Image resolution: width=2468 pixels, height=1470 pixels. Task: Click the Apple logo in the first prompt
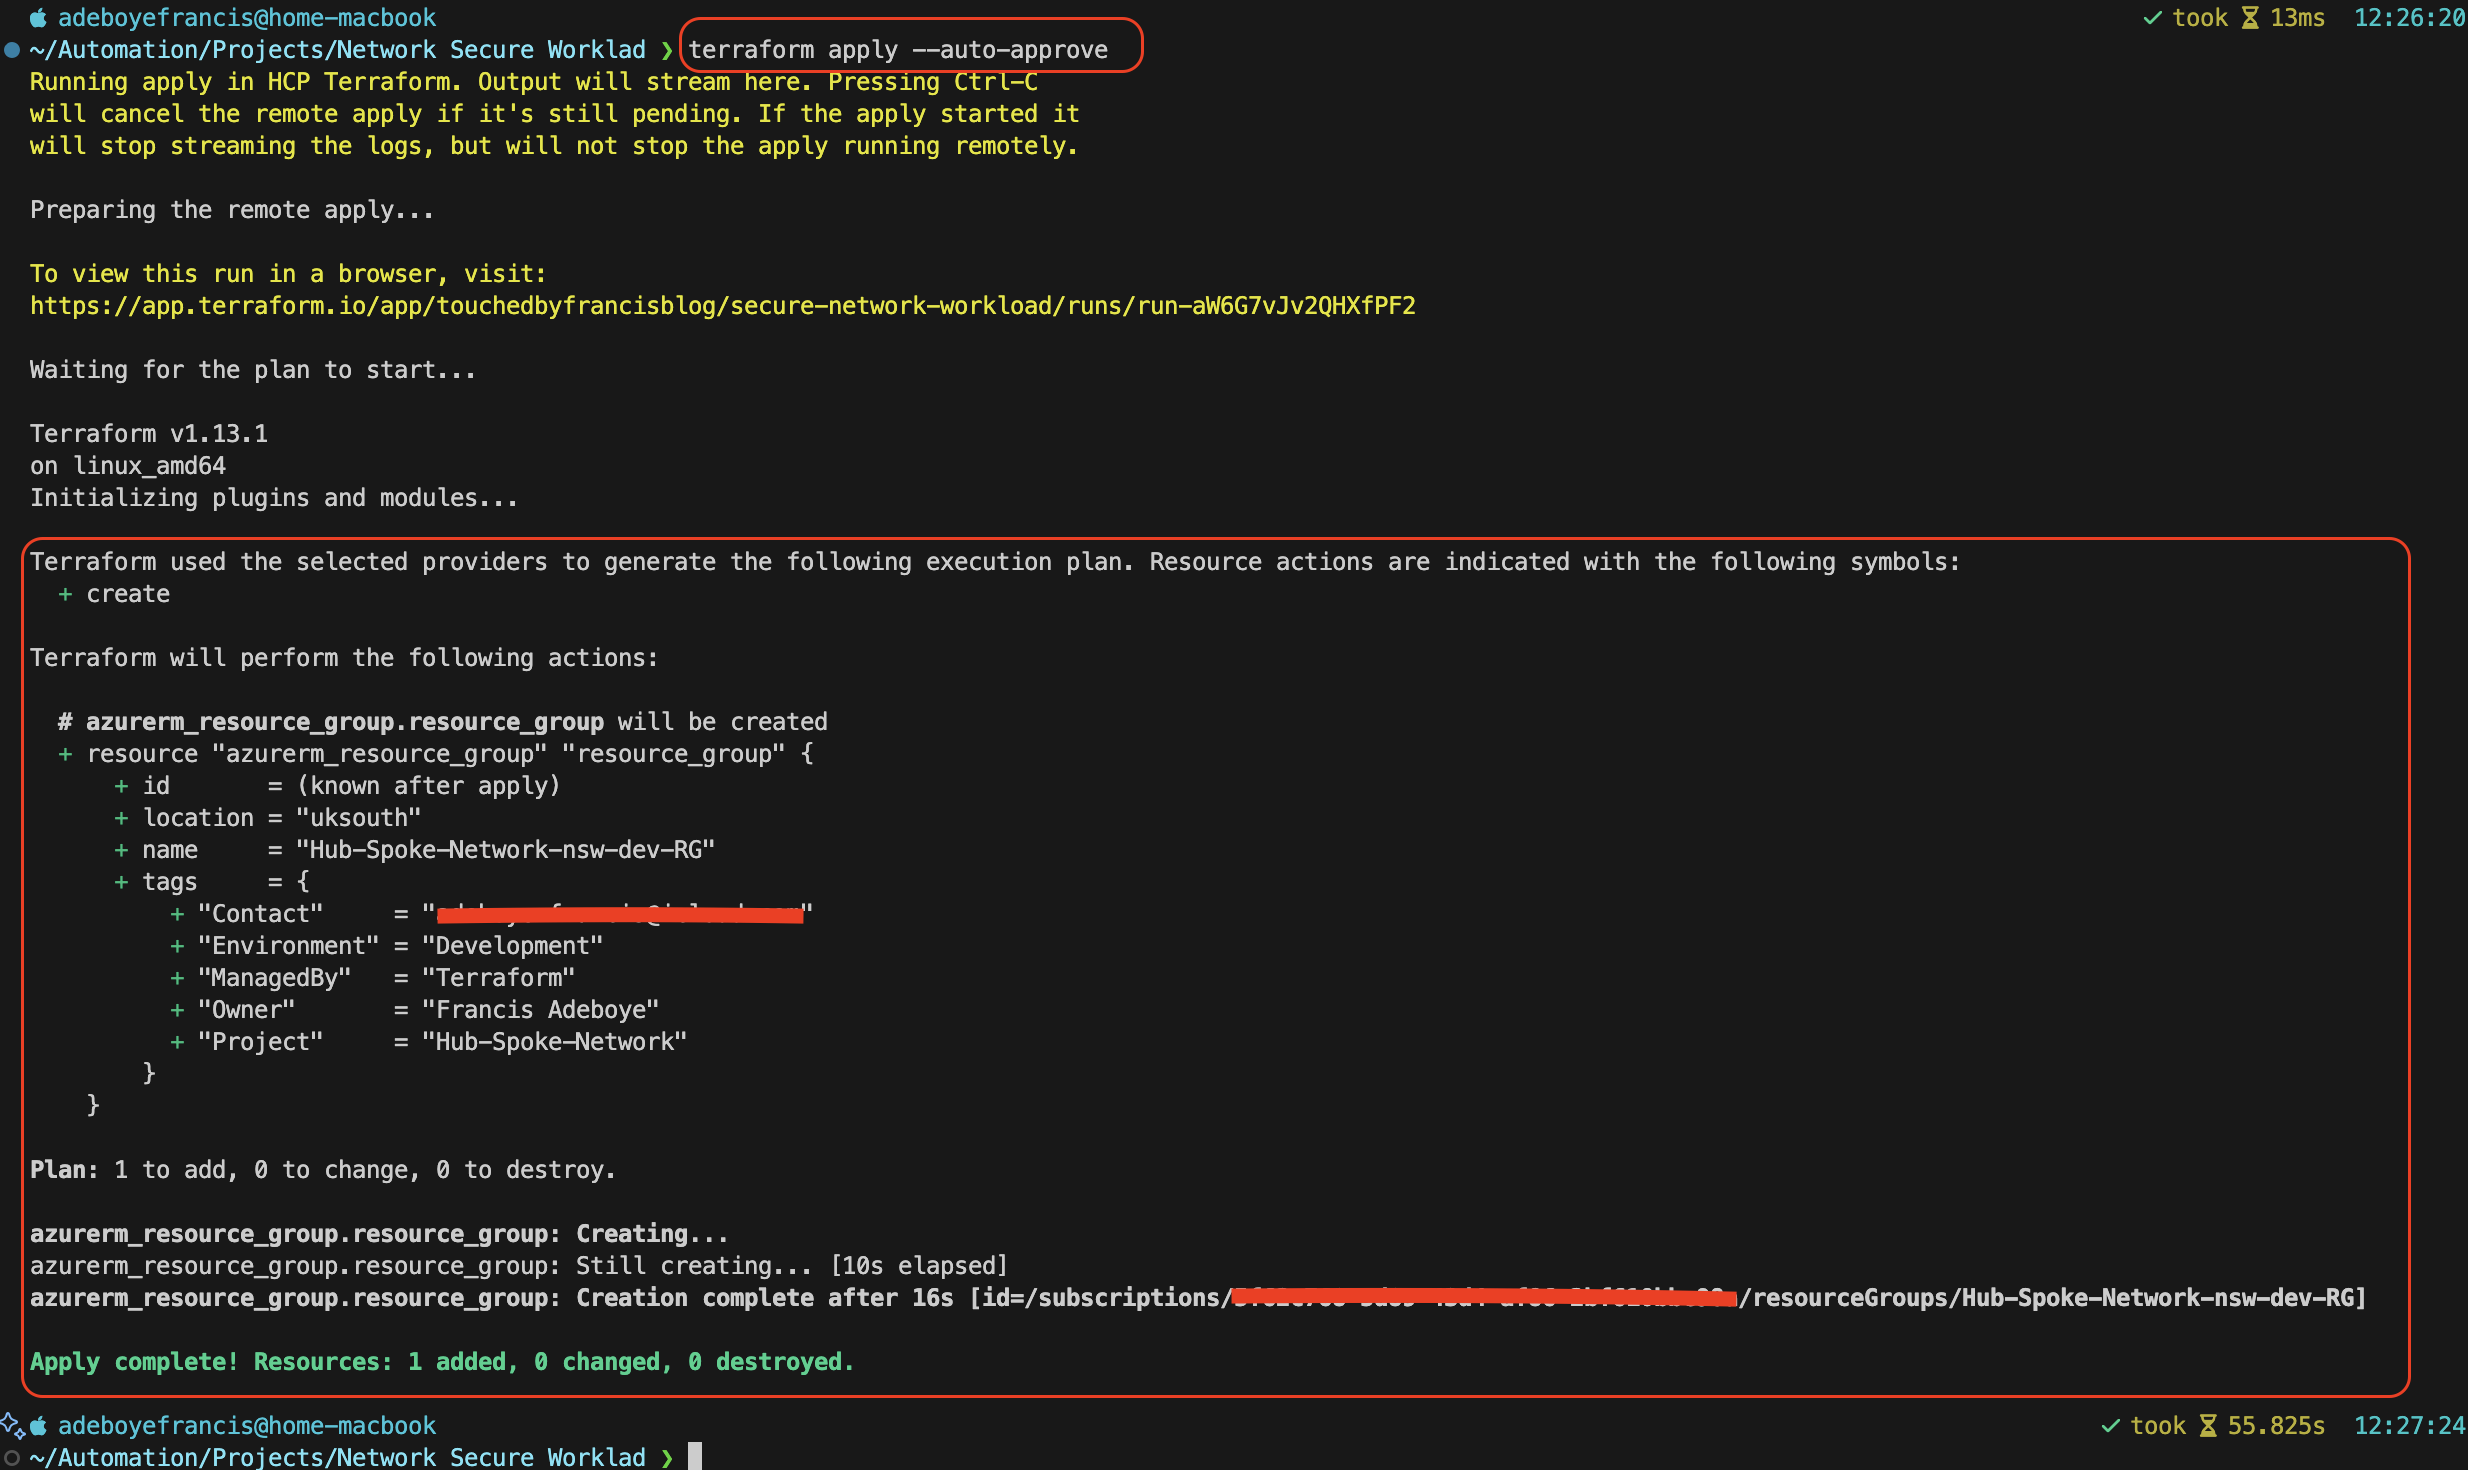38,17
